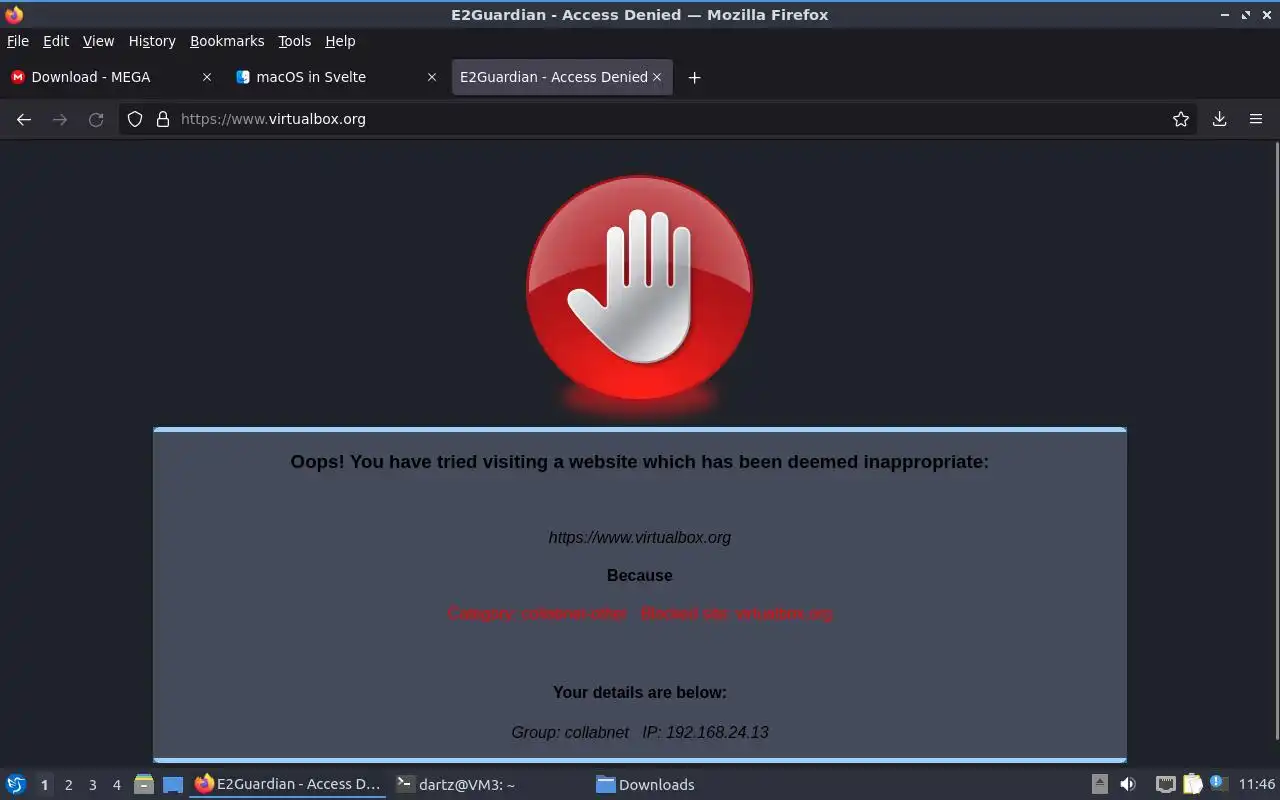
Task: Reload the current page
Action: click(96, 119)
